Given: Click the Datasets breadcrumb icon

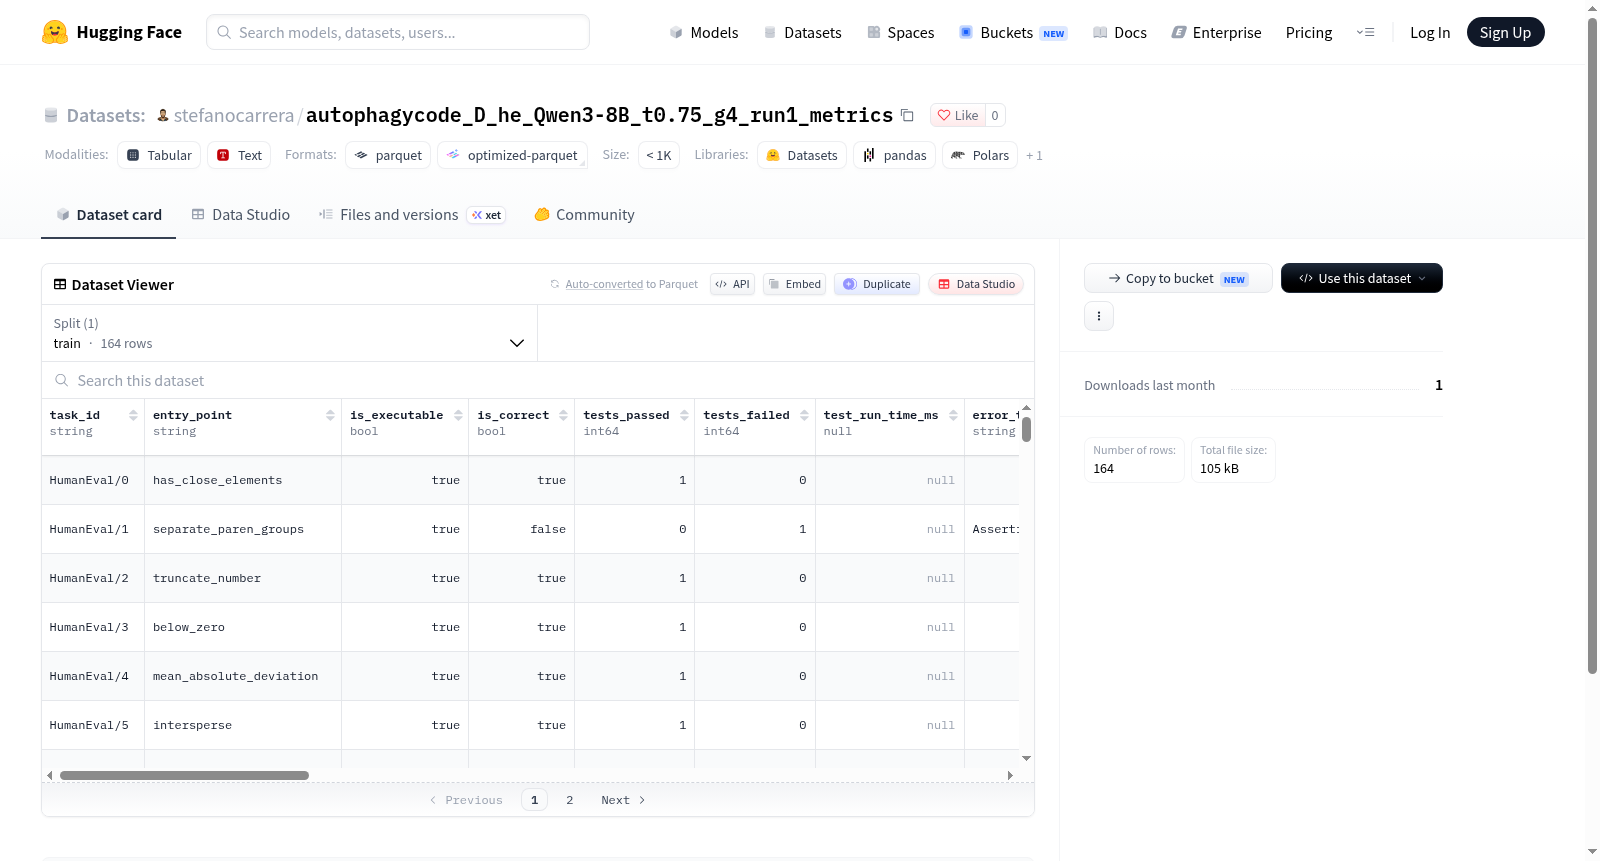Looking at the screenshot, I should [51, 116].
